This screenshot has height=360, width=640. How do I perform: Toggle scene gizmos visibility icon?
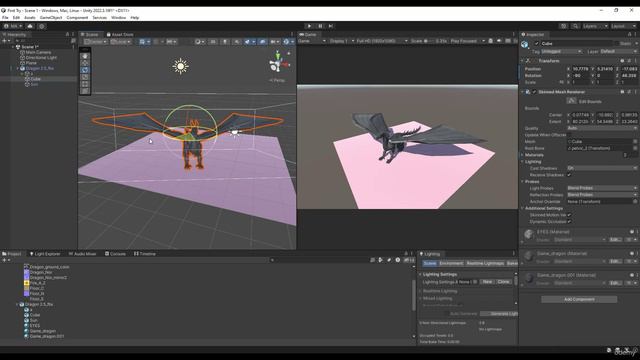coord(286,42)
